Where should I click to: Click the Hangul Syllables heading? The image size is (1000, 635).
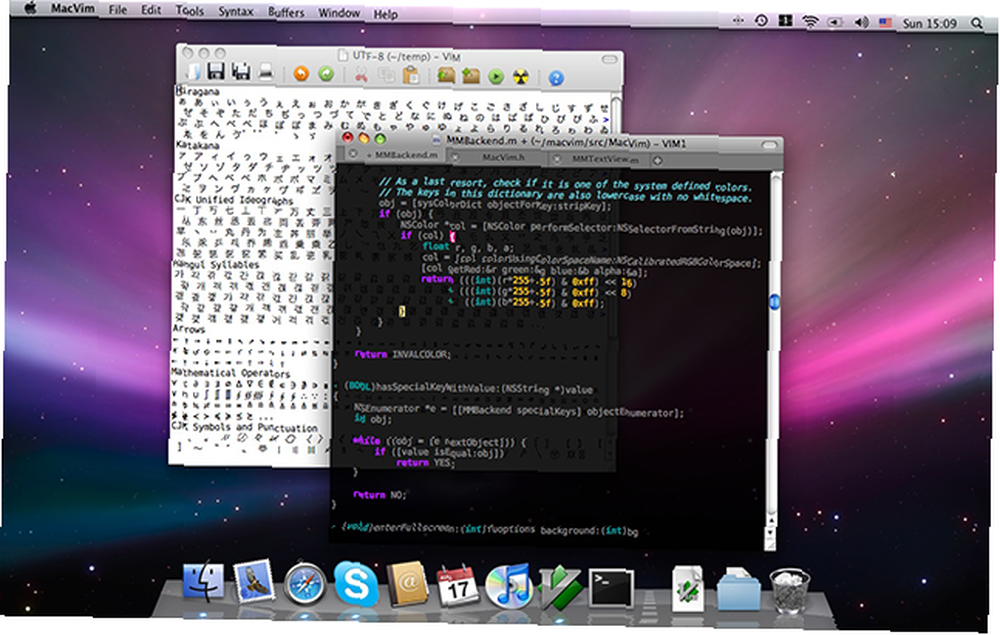[216, 264]
